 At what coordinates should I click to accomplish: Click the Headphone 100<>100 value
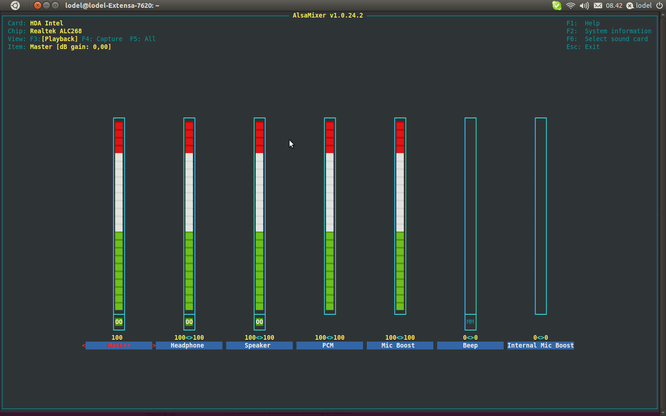189,337
